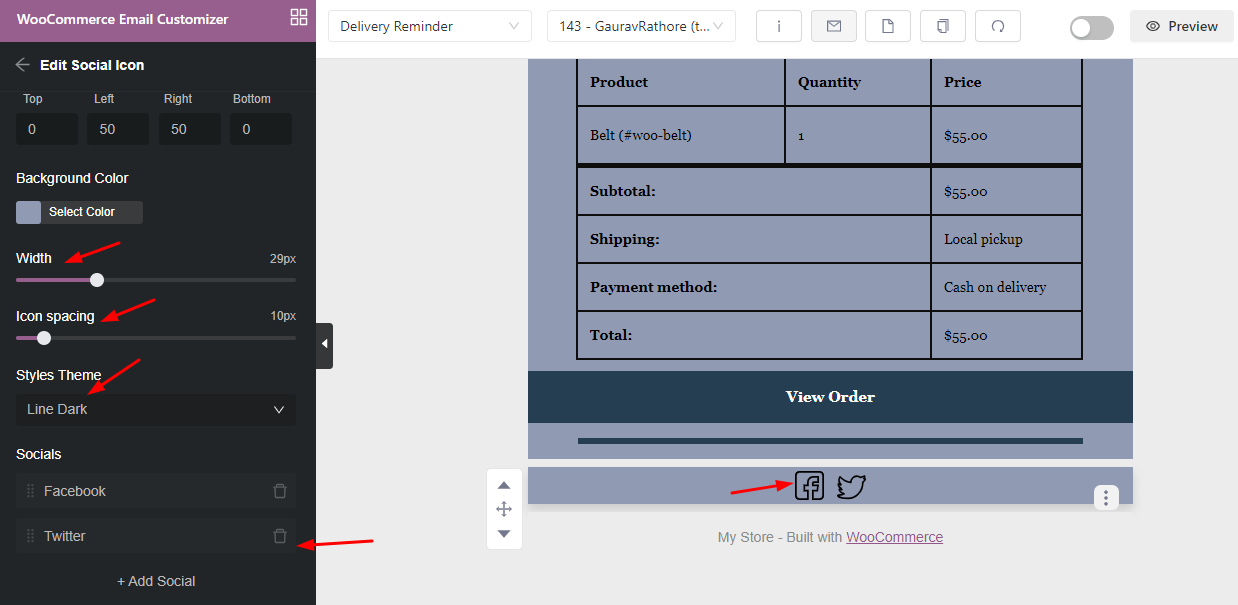Click the Bottom padding field
This screenshot has width=1238, height=605.
[261, 129]
